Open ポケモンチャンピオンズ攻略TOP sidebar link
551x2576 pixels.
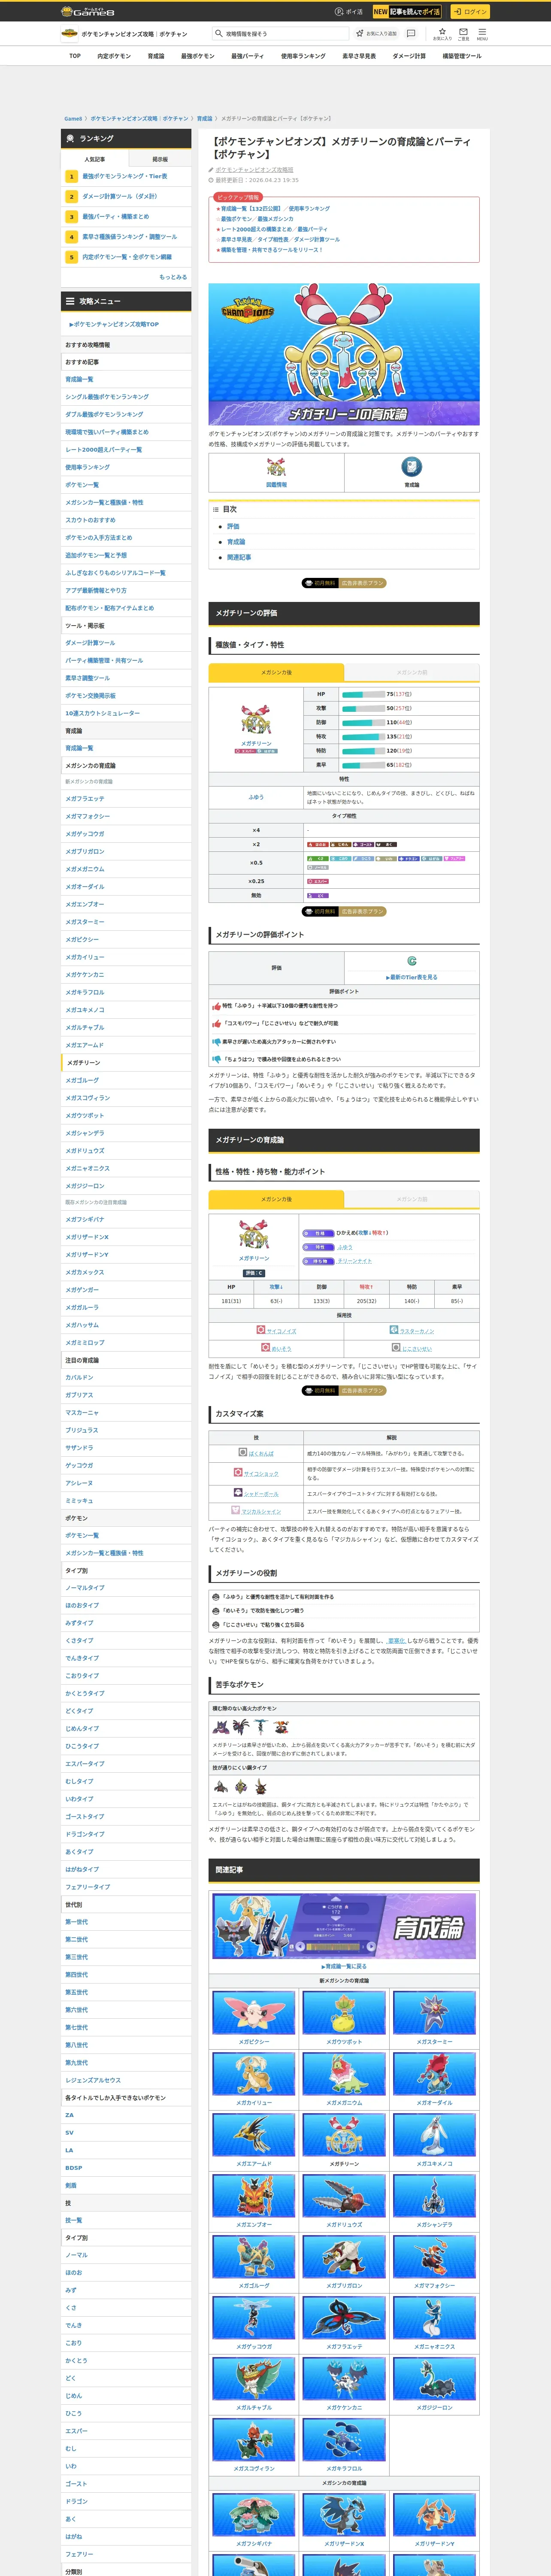pyautogui.click(x=115, y=324)
